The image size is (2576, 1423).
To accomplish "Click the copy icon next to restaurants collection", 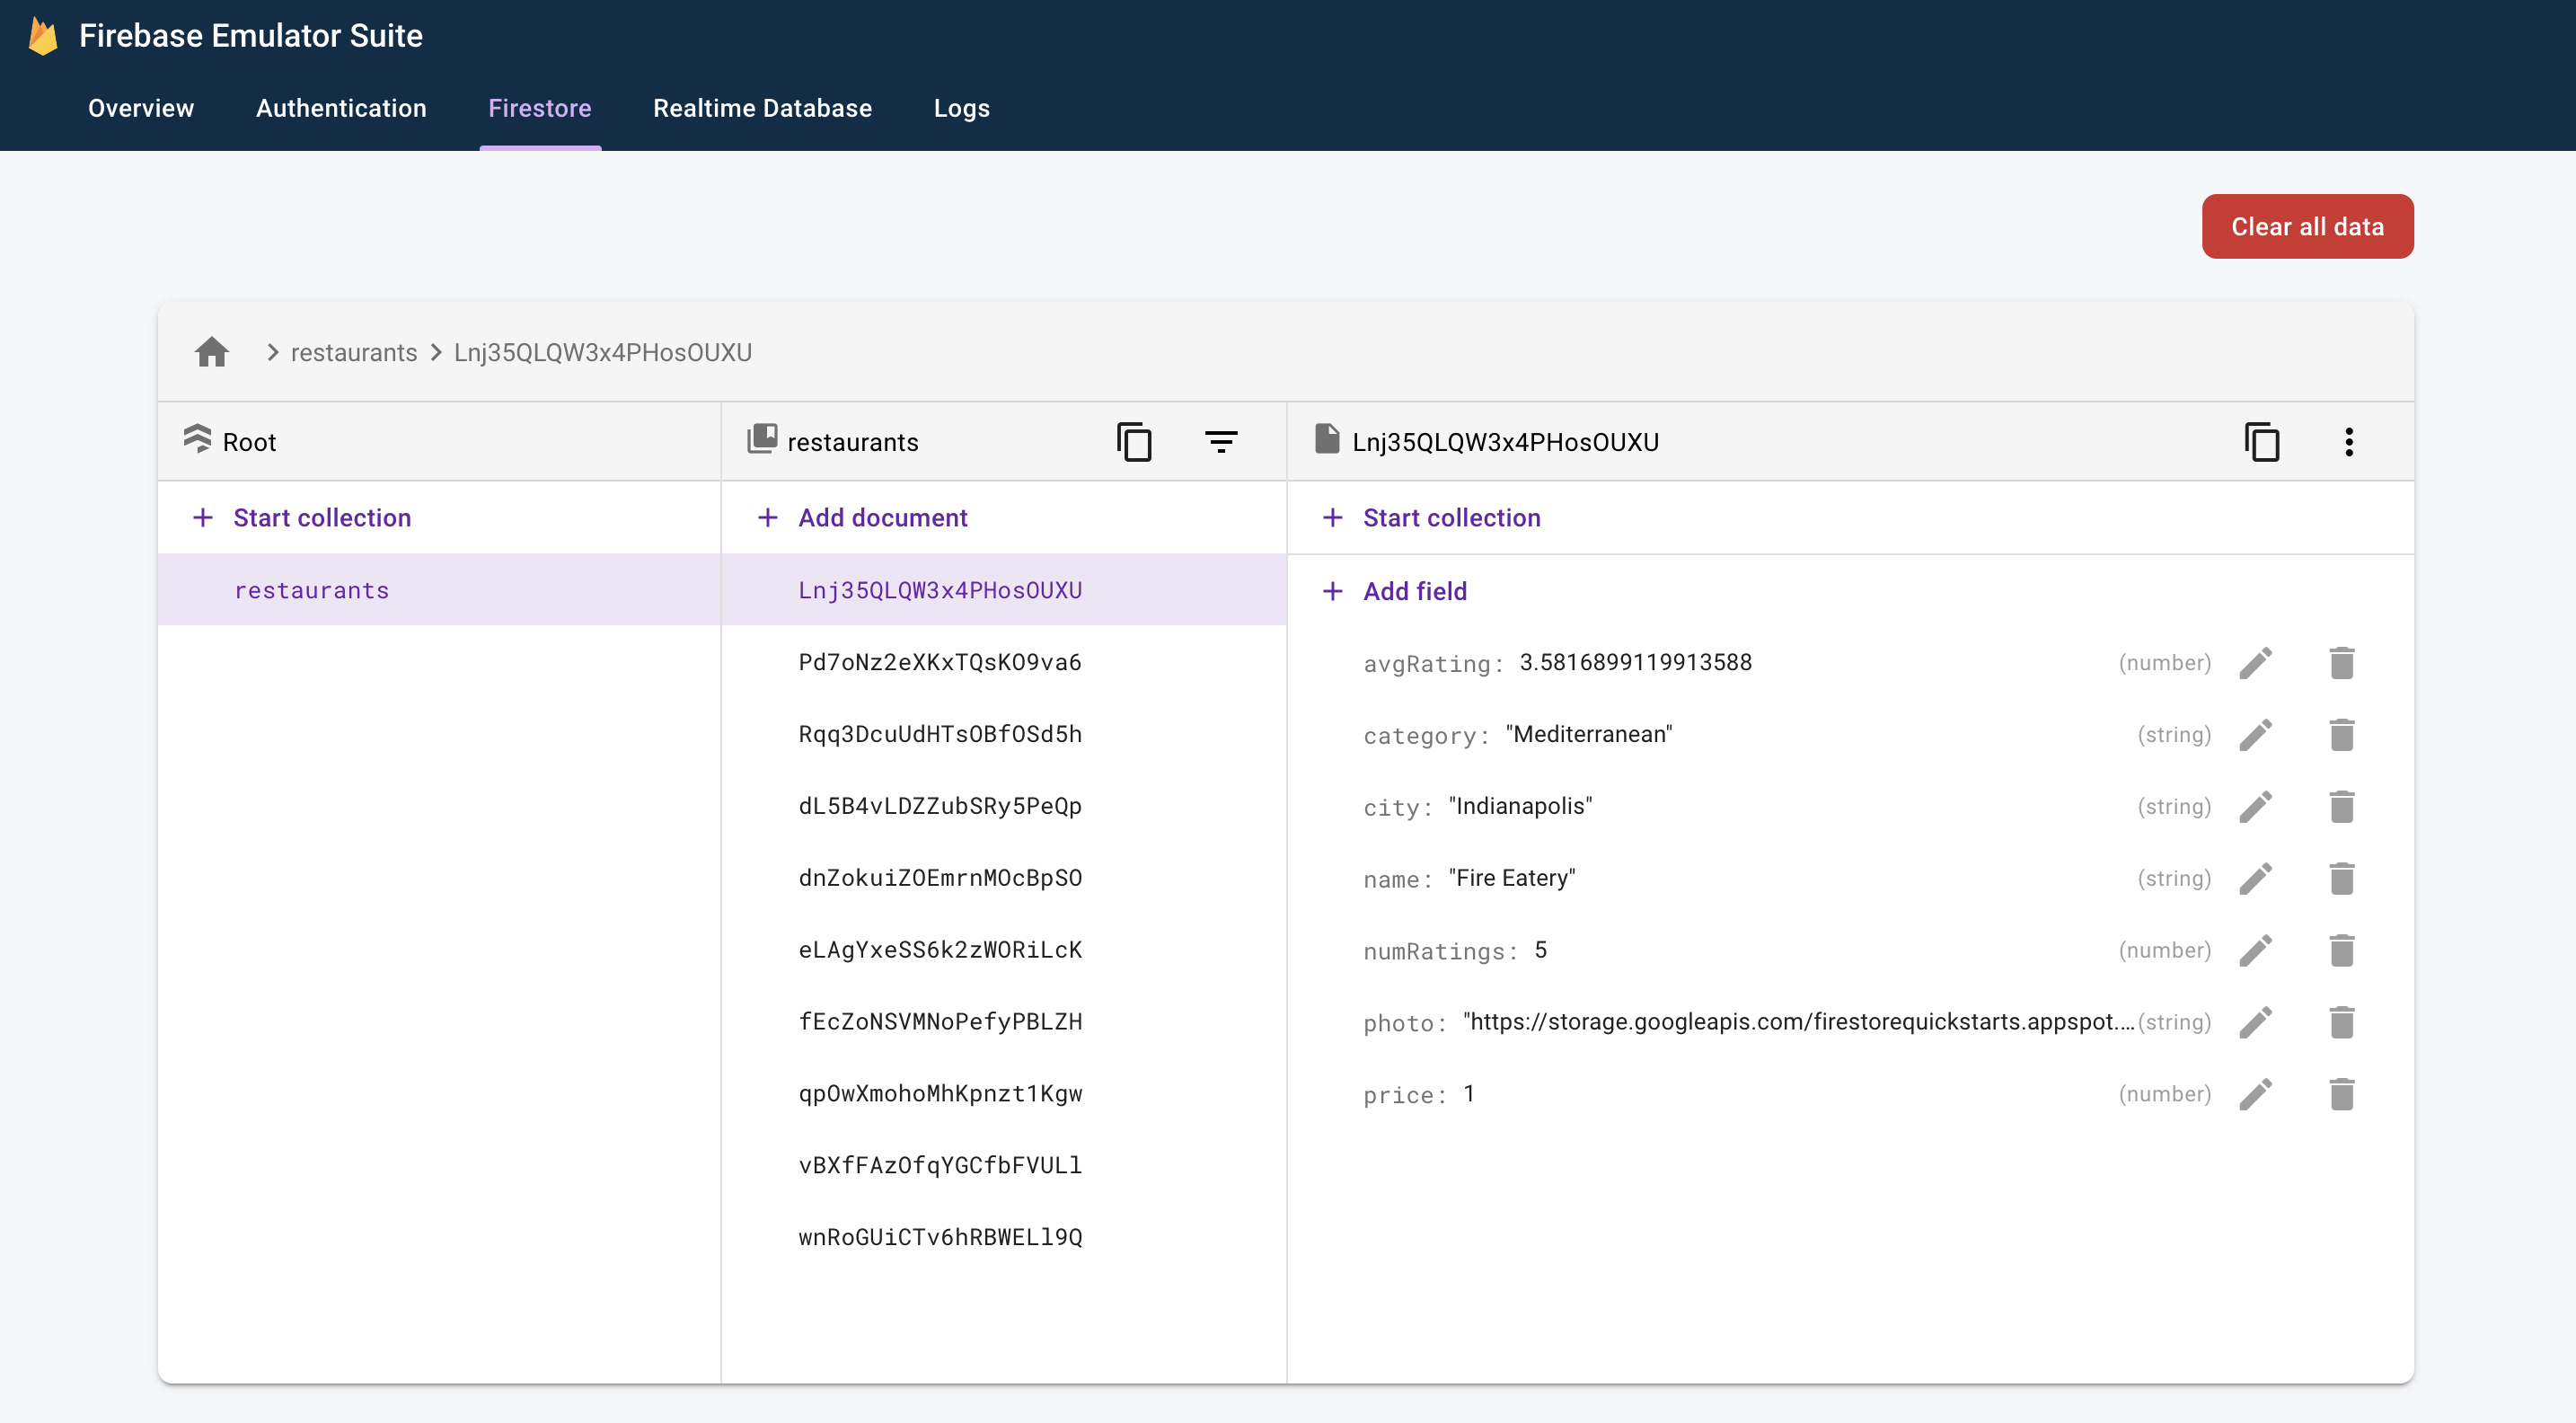I will [1134, 442].
